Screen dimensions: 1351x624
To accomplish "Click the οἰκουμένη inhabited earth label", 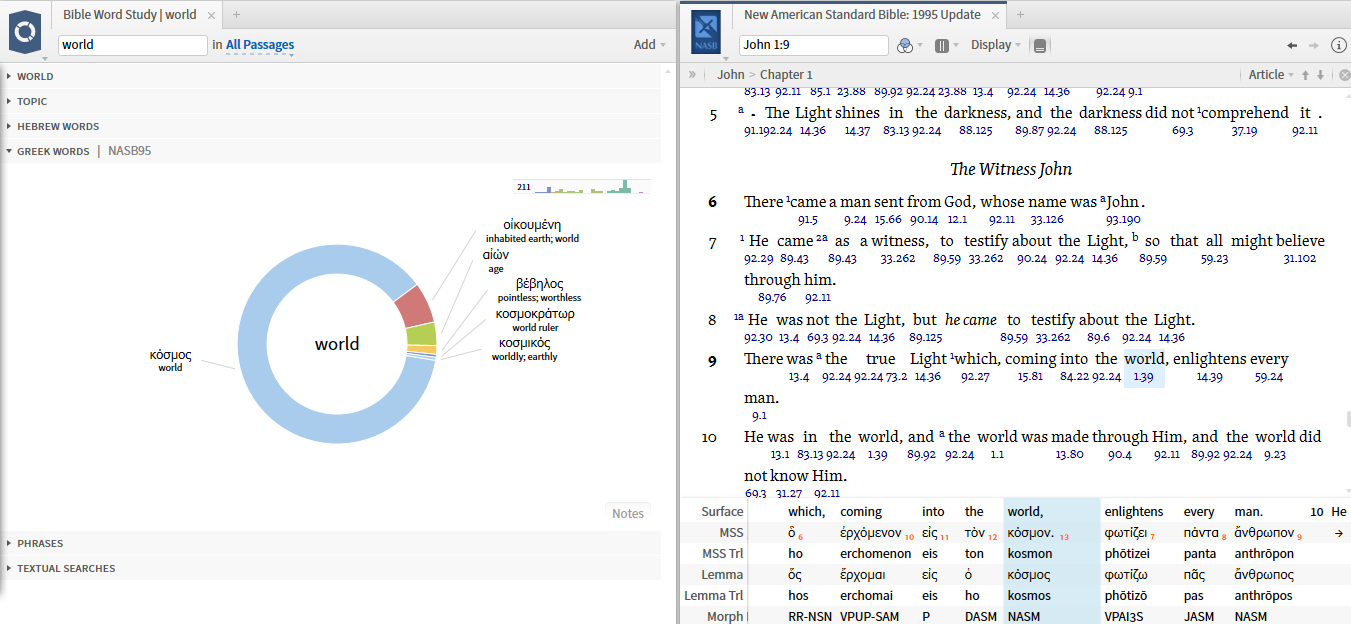I will pyautogui.click(x=532, y=231).
